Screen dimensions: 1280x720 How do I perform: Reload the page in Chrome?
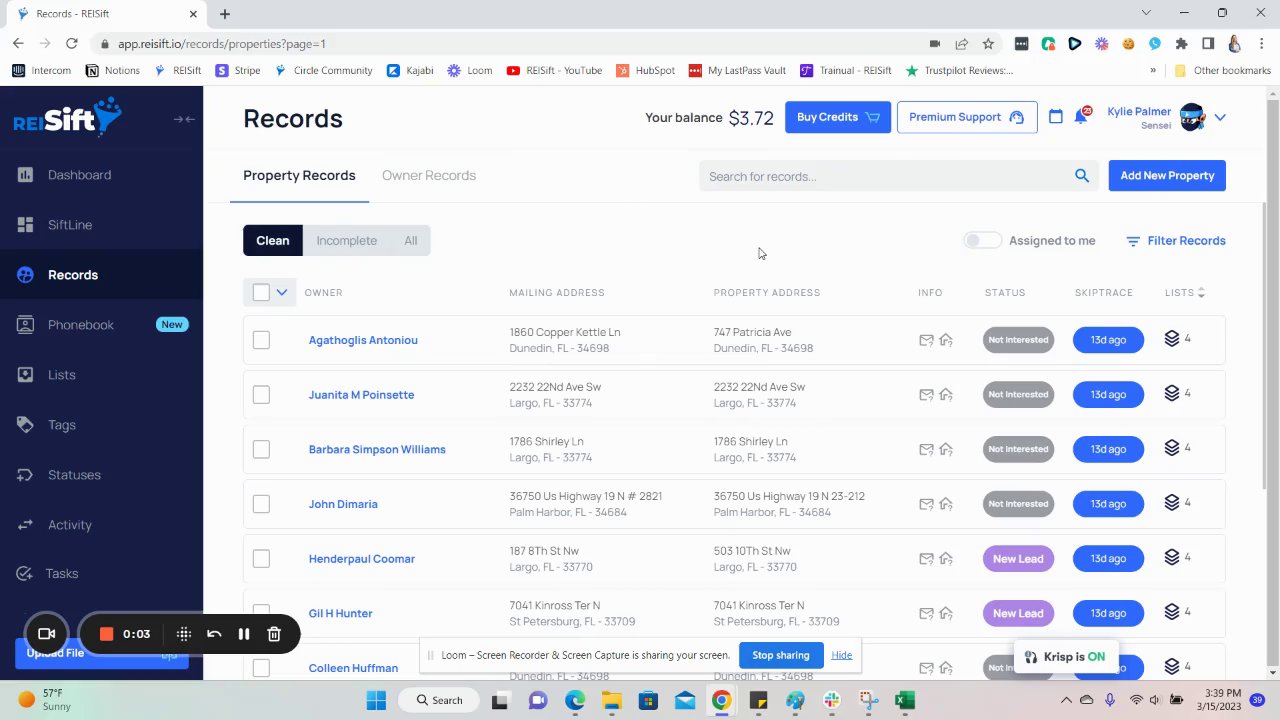tap(72, 44)
